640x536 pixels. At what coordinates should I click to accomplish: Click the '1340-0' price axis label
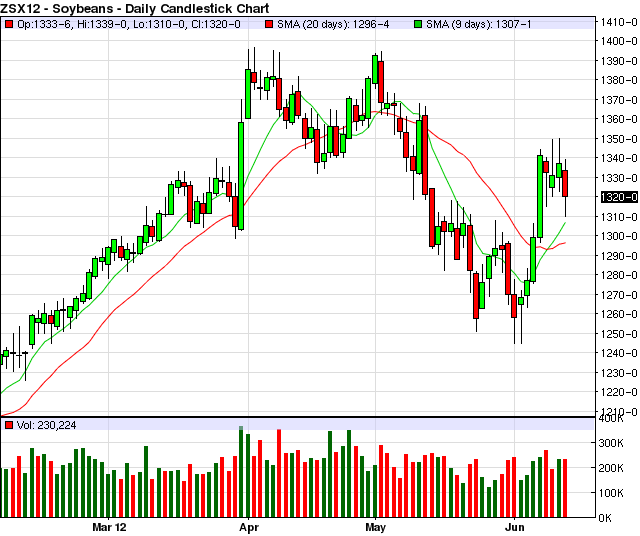[619, 158]
